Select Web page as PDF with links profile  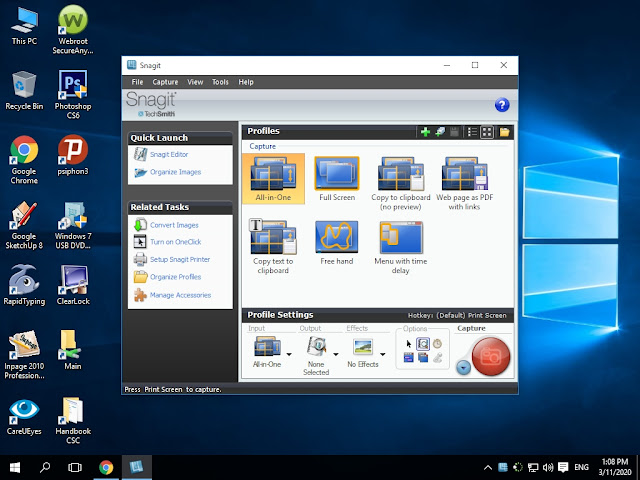point(464,184)
